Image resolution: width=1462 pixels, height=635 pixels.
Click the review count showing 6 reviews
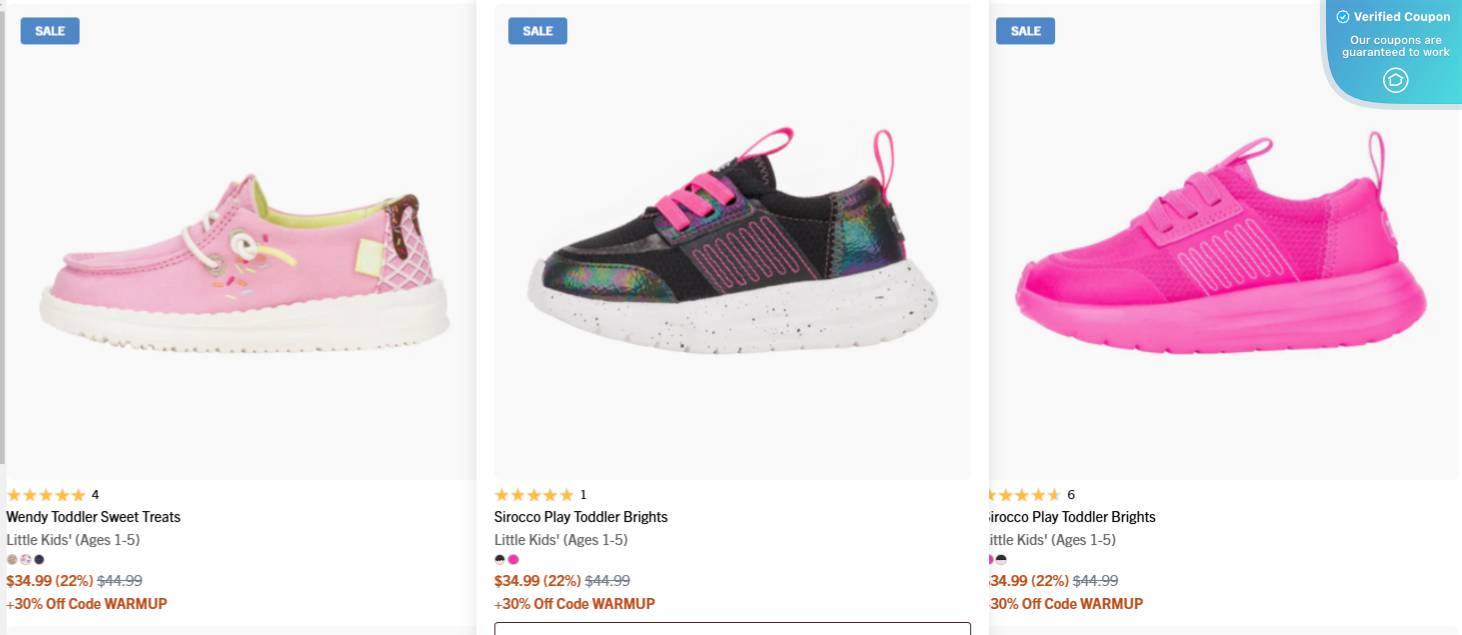tap(1070, 494)
